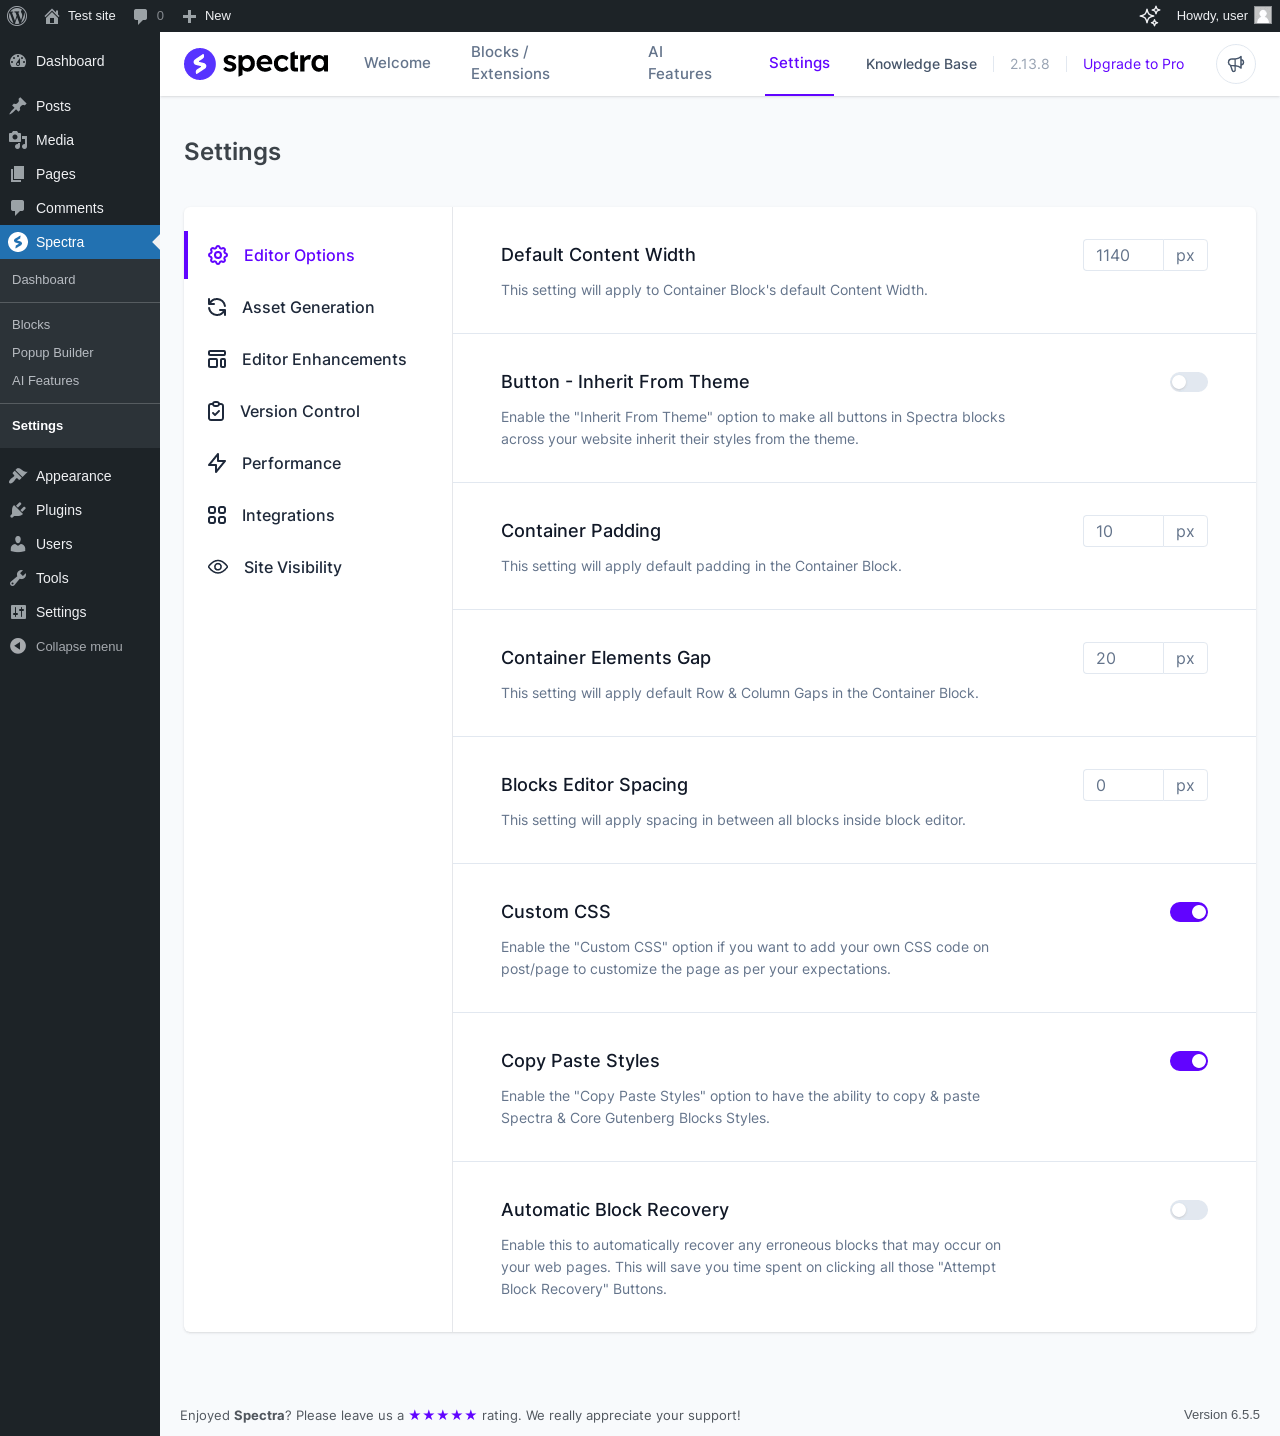Click the Performance lightning bolt icon
Image resolution: width=1280 pixels, height=1436 pixels.
(217, 463)
